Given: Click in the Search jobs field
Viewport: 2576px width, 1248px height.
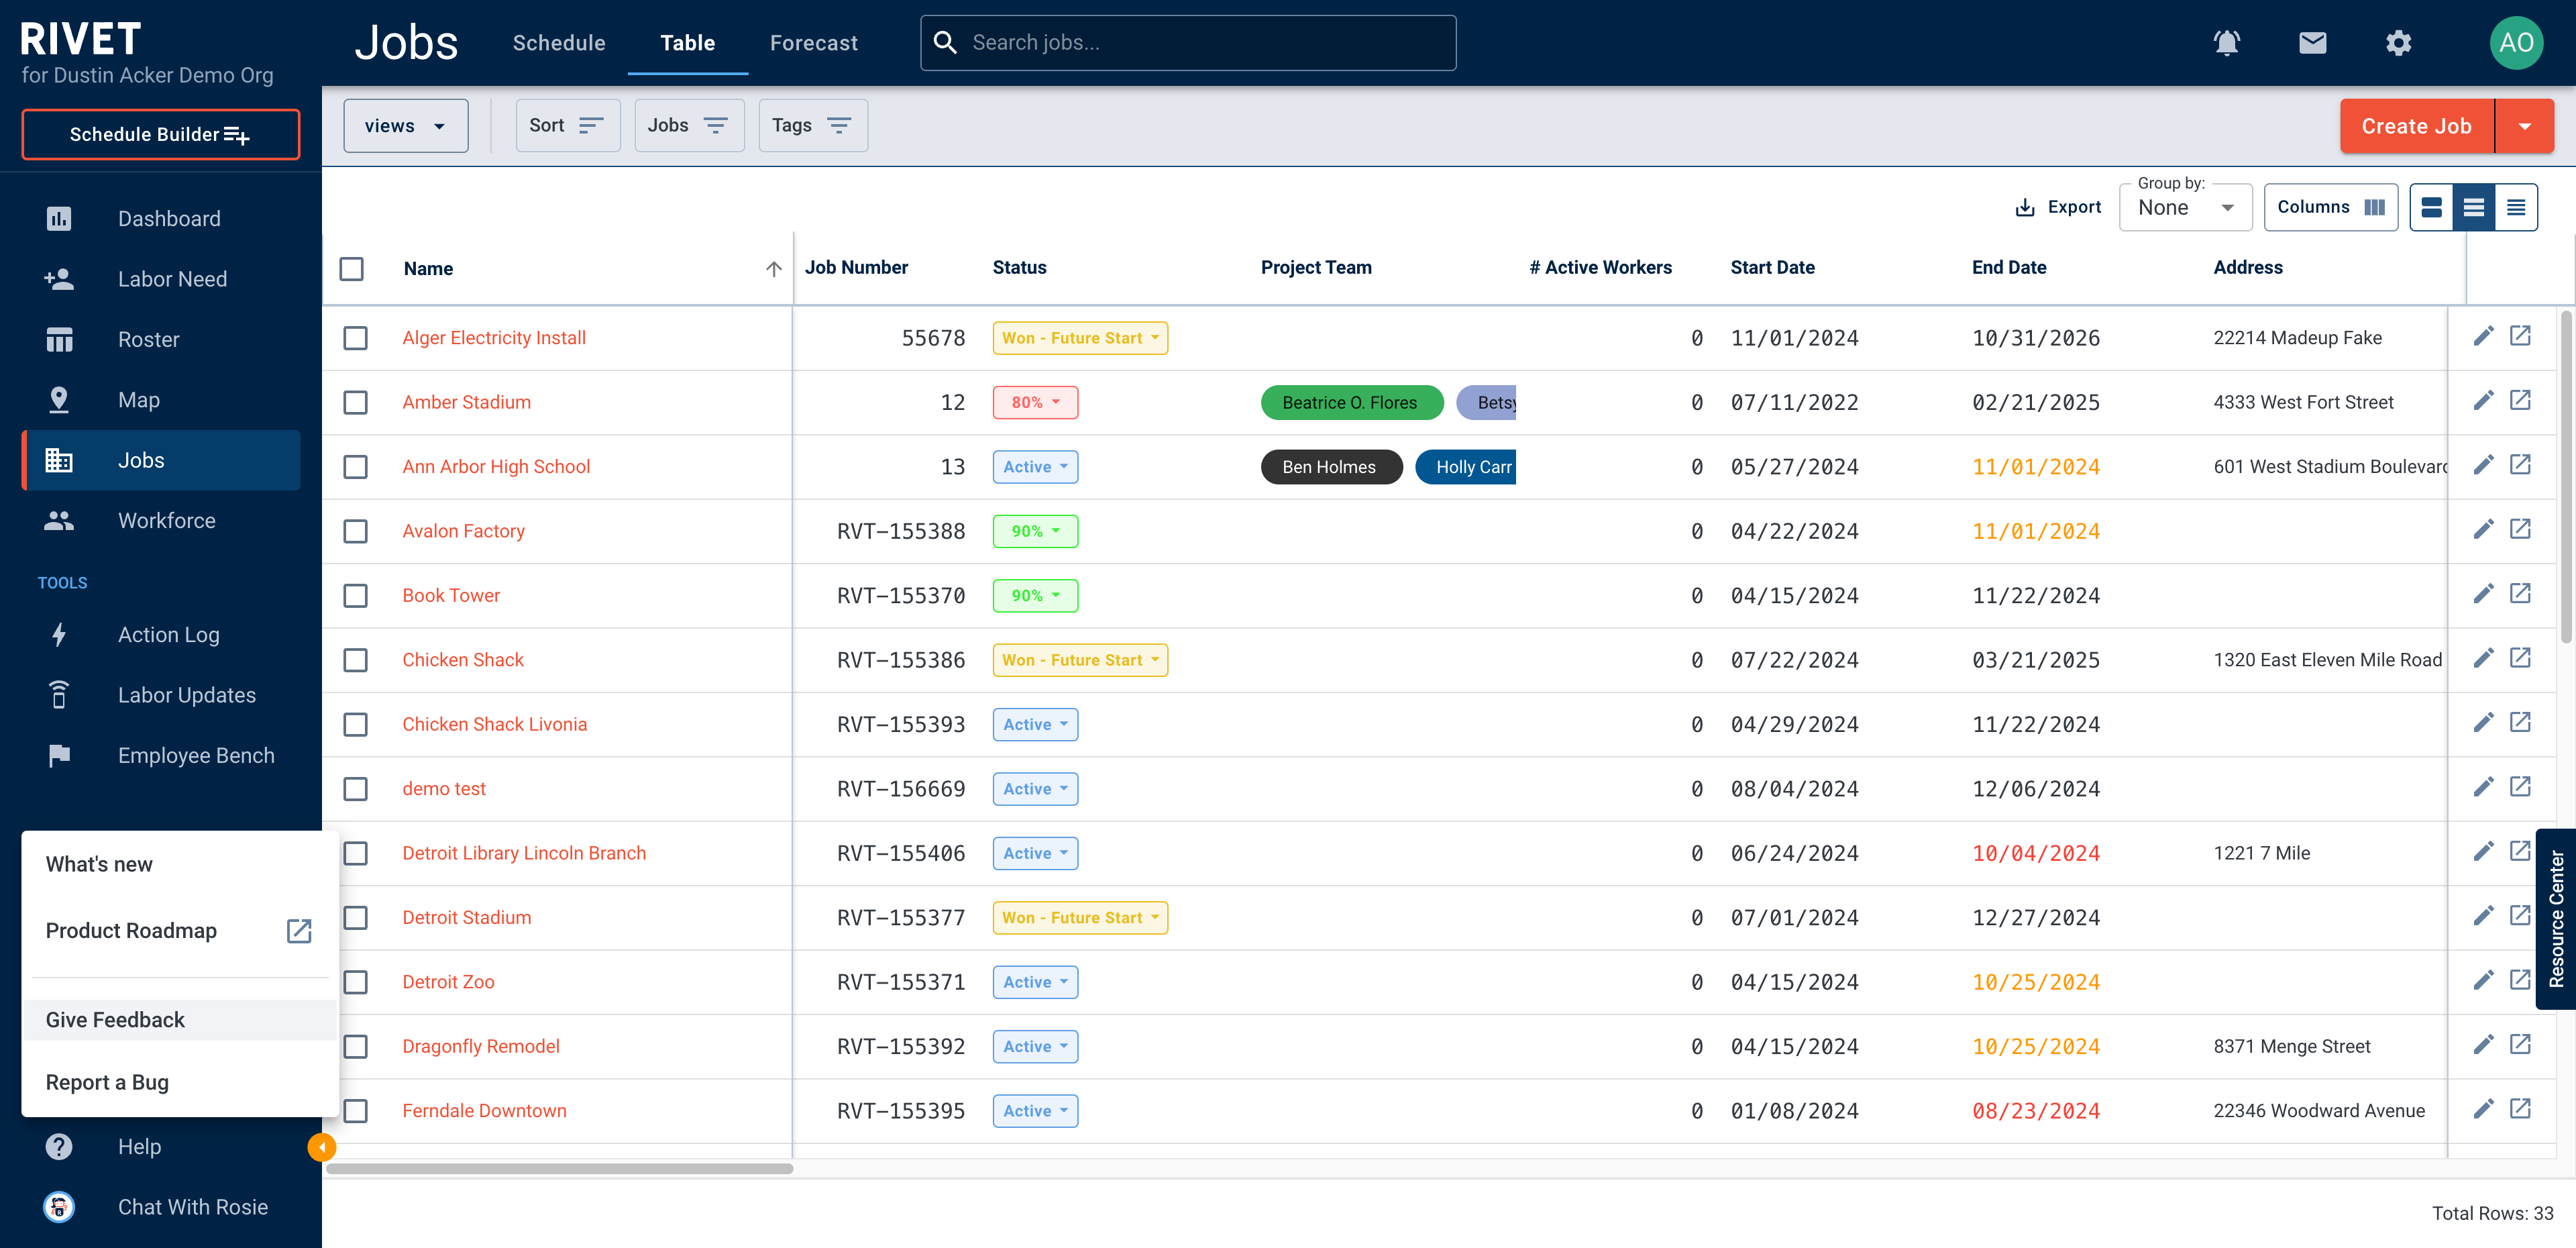Looking at the screenshot, I should (1188, 43).
